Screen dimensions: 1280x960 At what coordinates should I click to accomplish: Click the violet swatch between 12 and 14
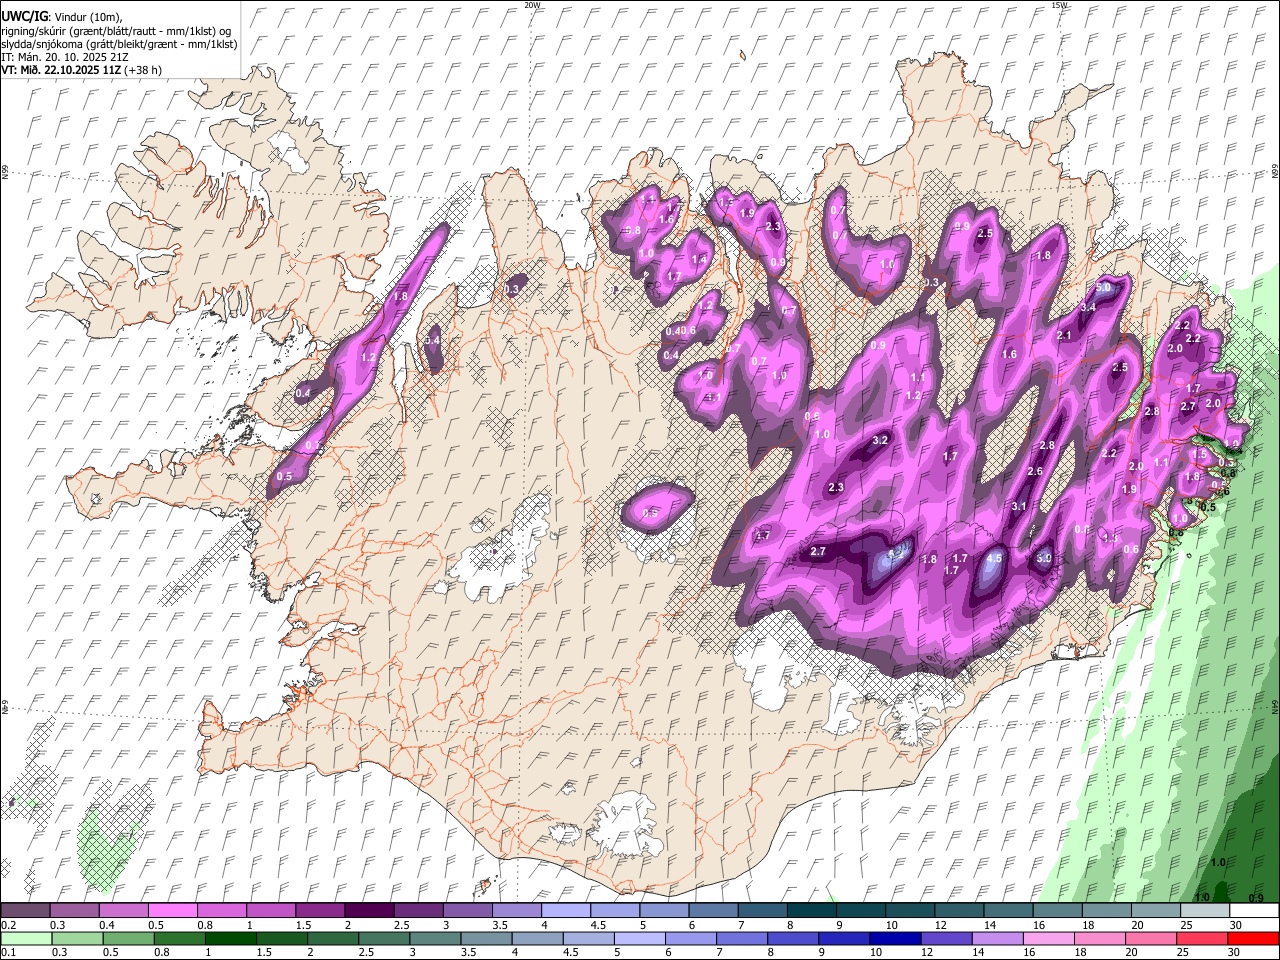(x=947, y=938)
